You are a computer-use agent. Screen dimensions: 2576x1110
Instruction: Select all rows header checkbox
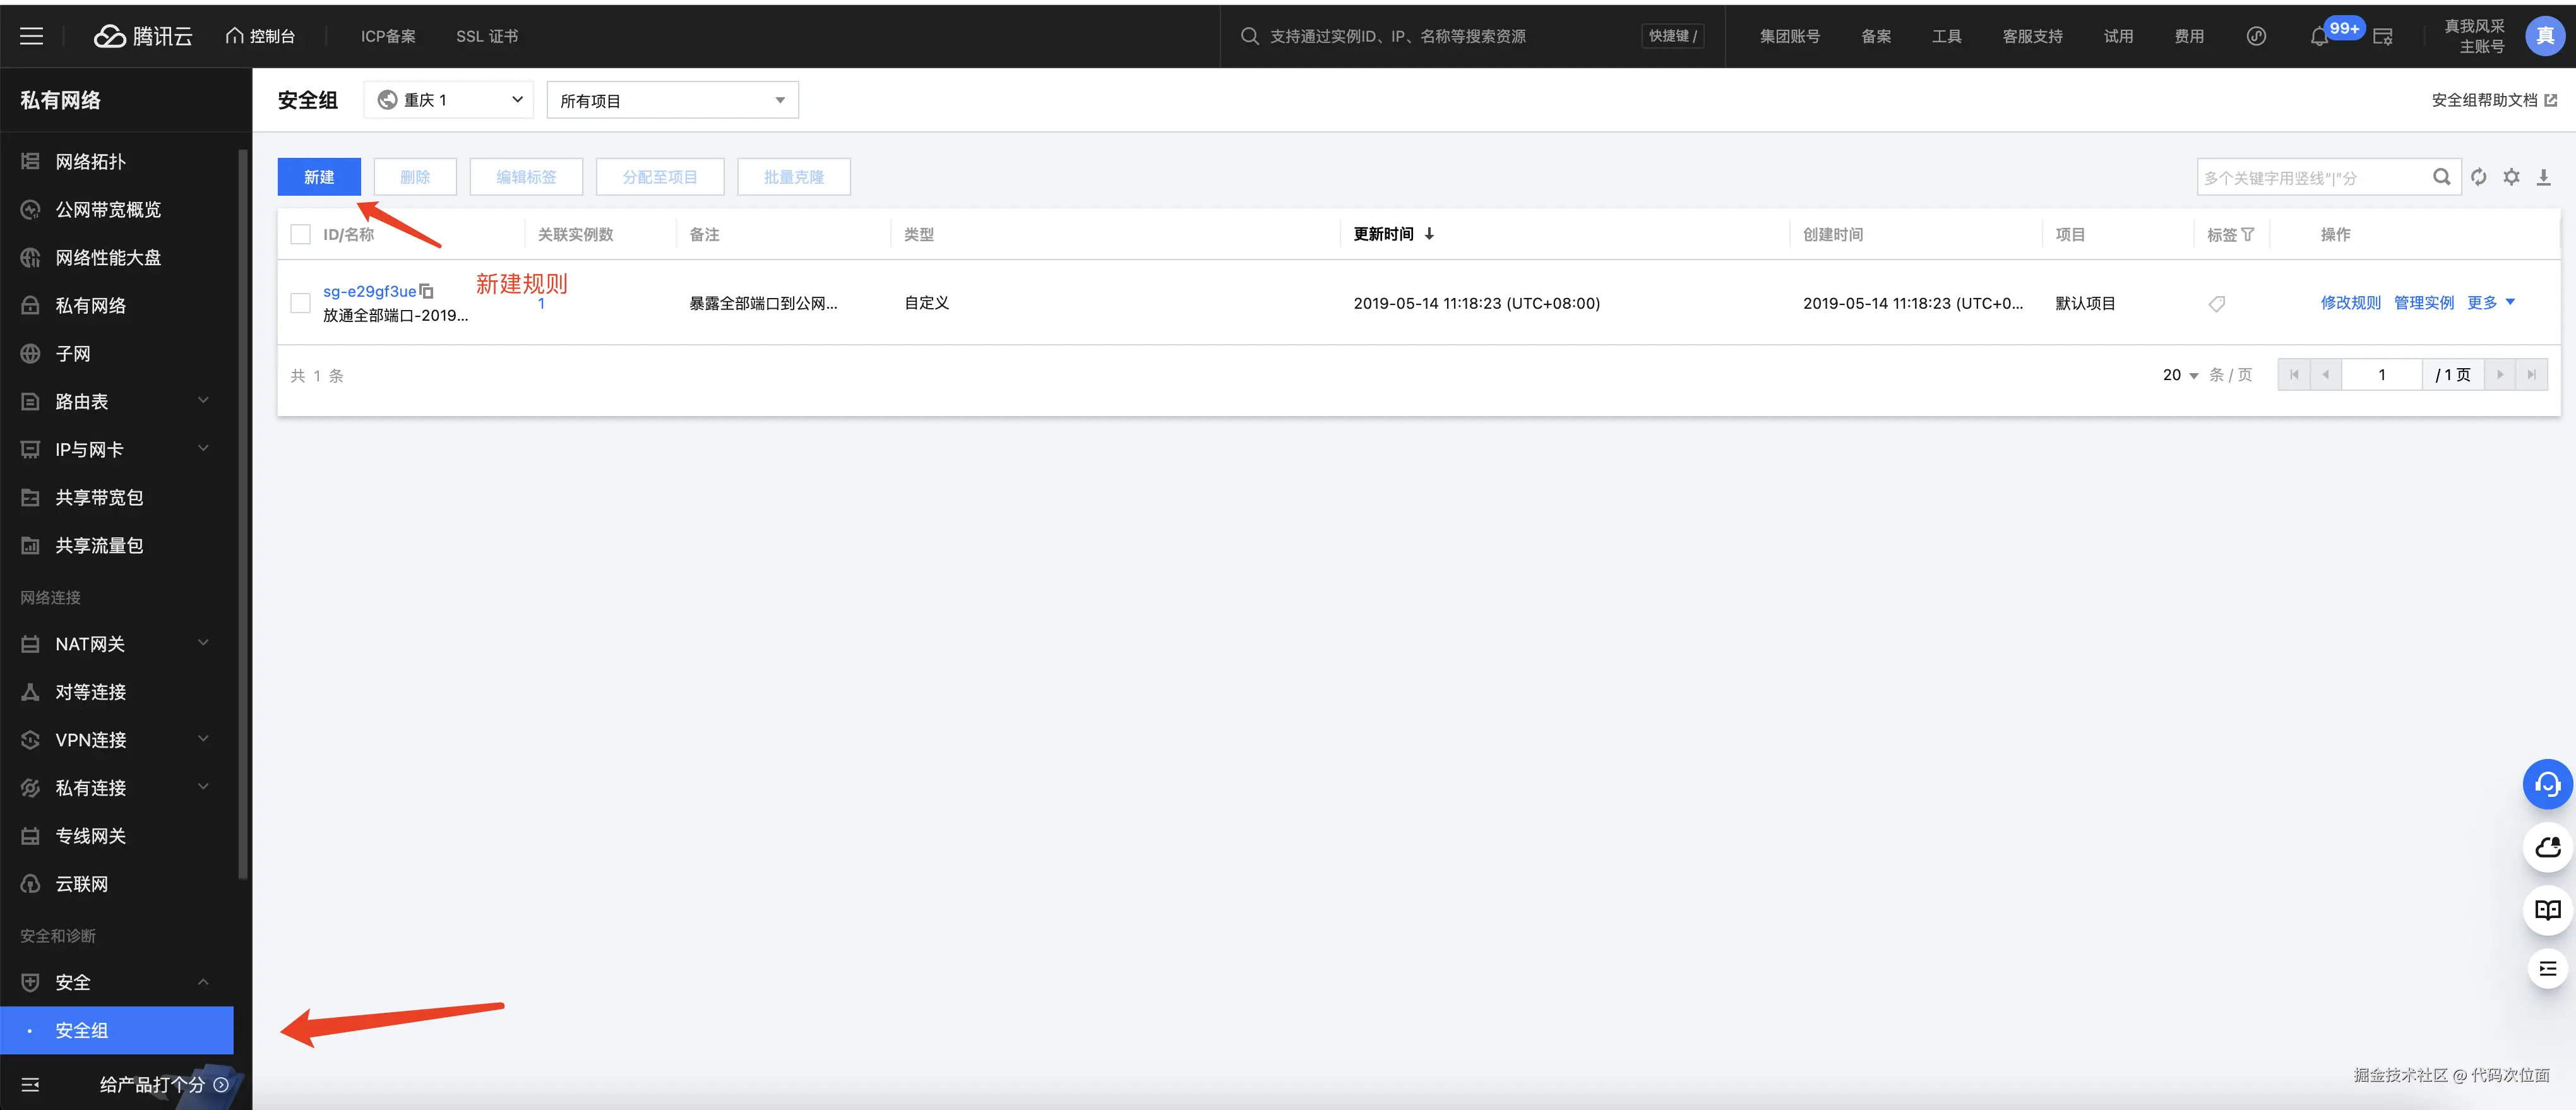[x=300, y=234]
